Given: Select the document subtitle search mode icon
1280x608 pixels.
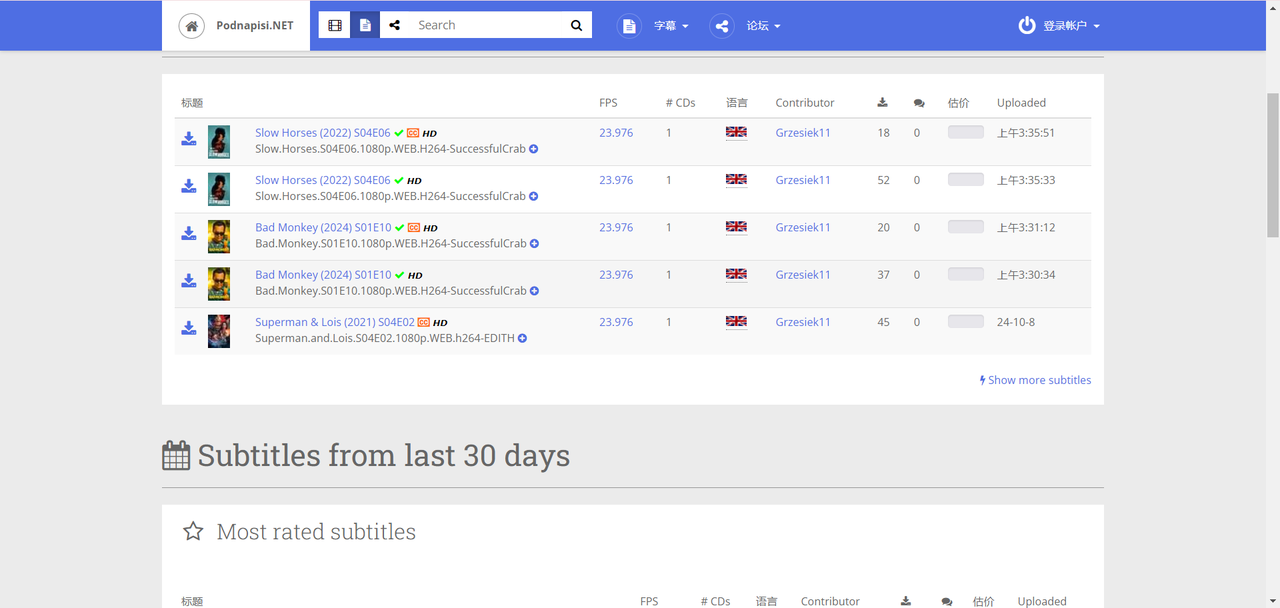Looking at the screenshot, I should click(x=365, y=25).
